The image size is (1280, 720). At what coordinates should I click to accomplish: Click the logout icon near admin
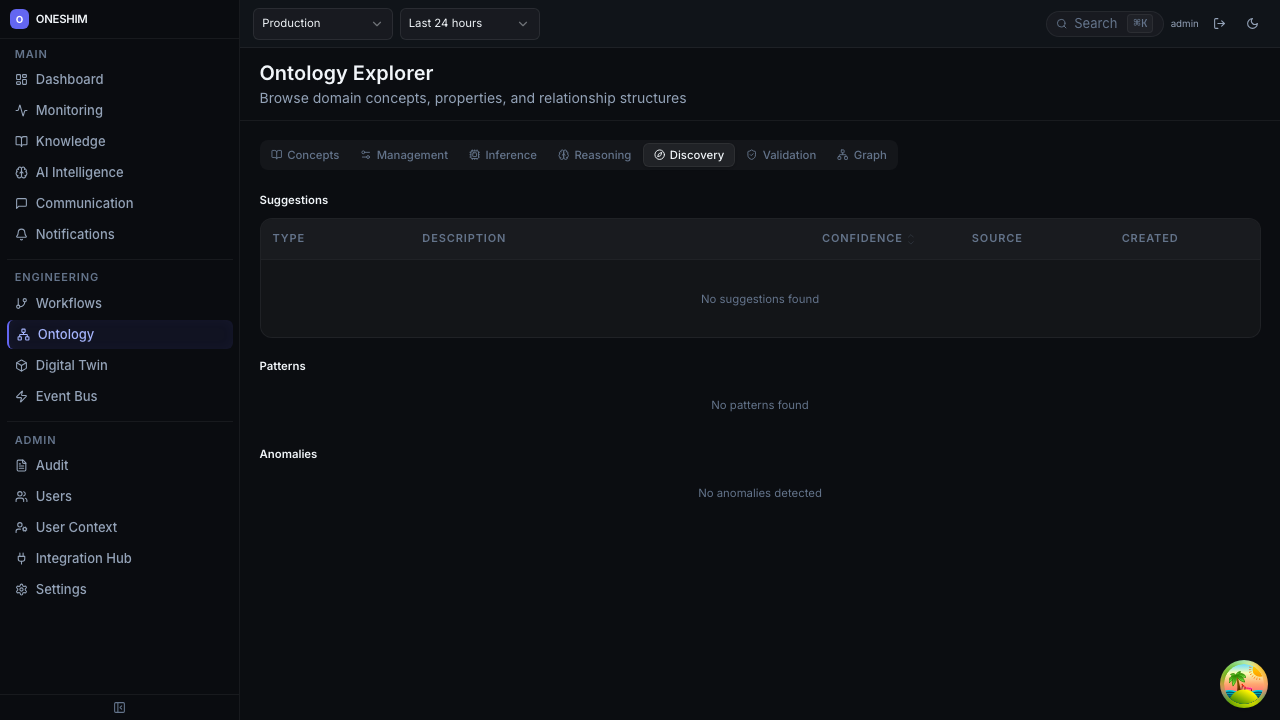(x=1219, y=23)
